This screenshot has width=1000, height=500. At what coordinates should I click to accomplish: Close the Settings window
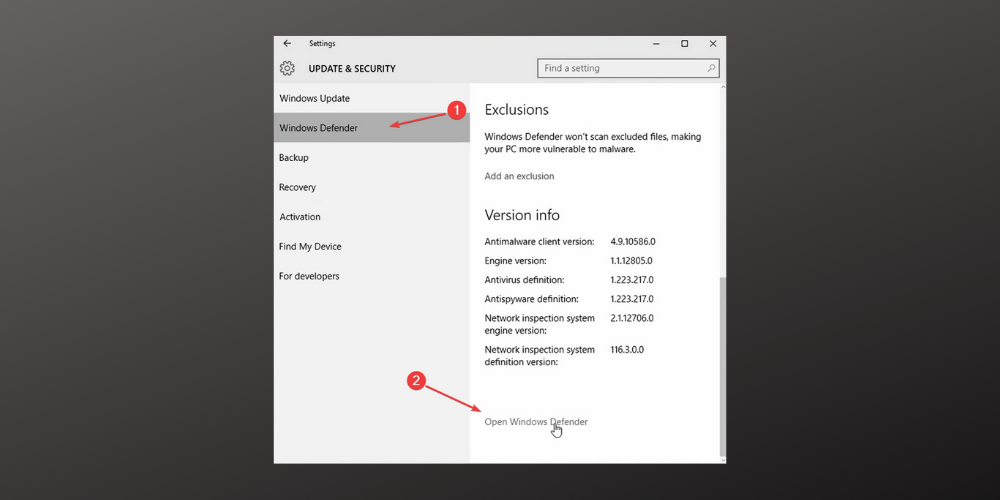712,43
